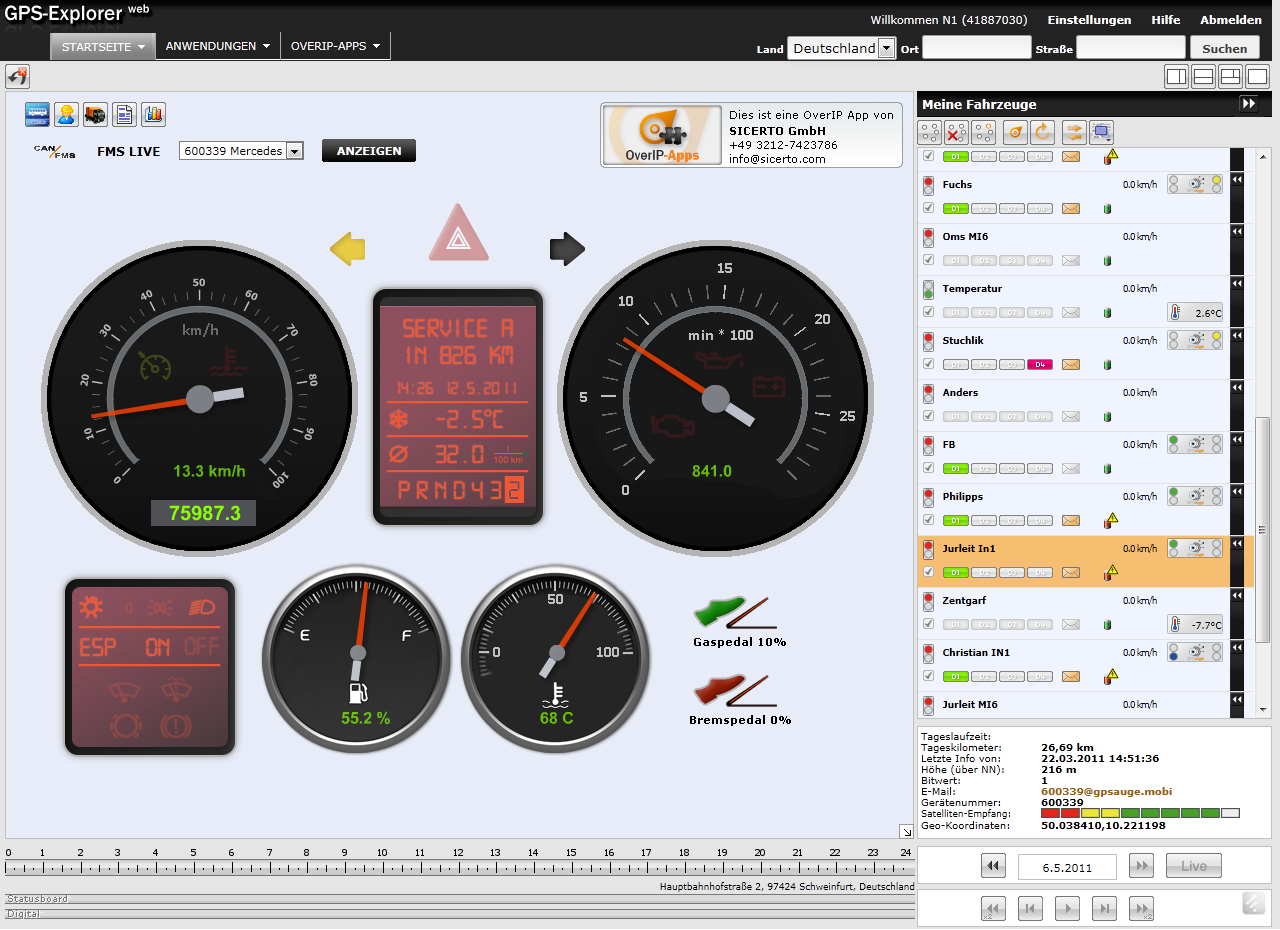Image resolution: width=1280 pixels, height=930 pixels.
Task: Click the document report icon
Action: click(124, 114)
